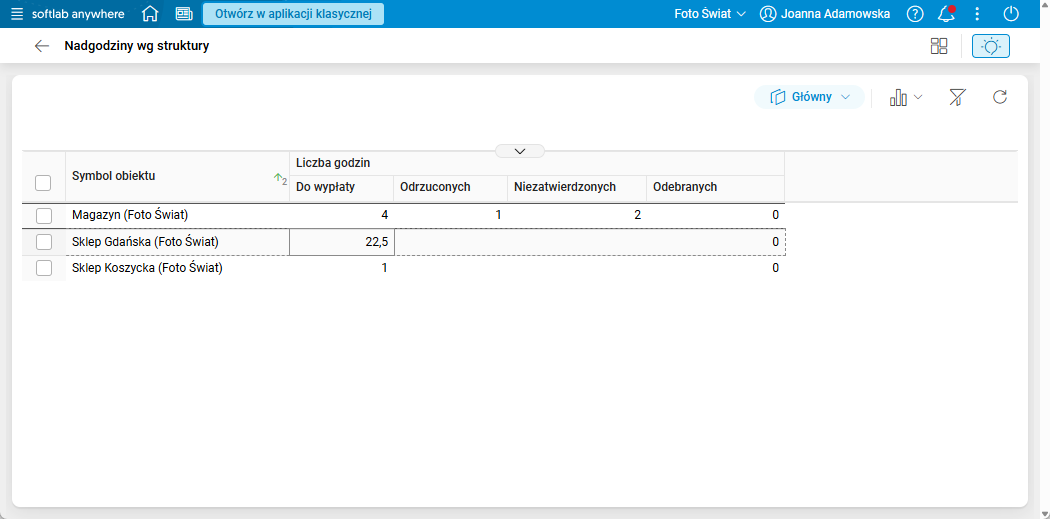
Task: Go back with the left arrow
Action: pos(42,46)
